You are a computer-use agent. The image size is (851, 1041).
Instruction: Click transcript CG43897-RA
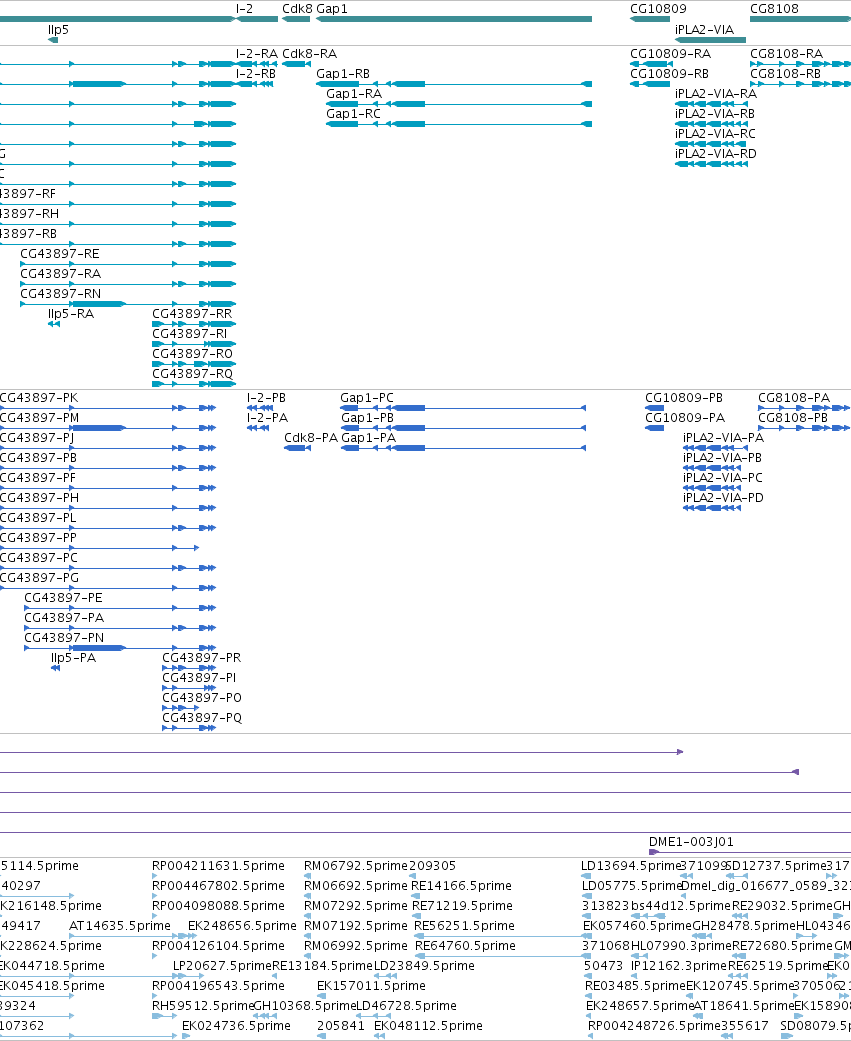point(60,274)
